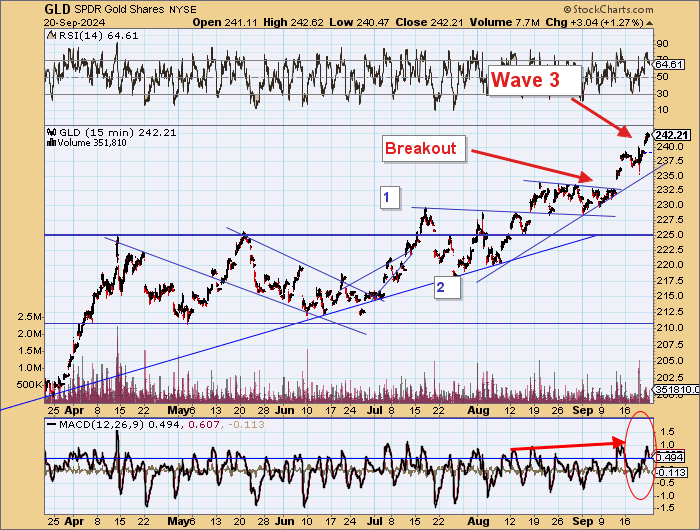The width and height of the screenshot is (700, 530).
Task: Select the High 242.62 value
Action: [293, 22]
